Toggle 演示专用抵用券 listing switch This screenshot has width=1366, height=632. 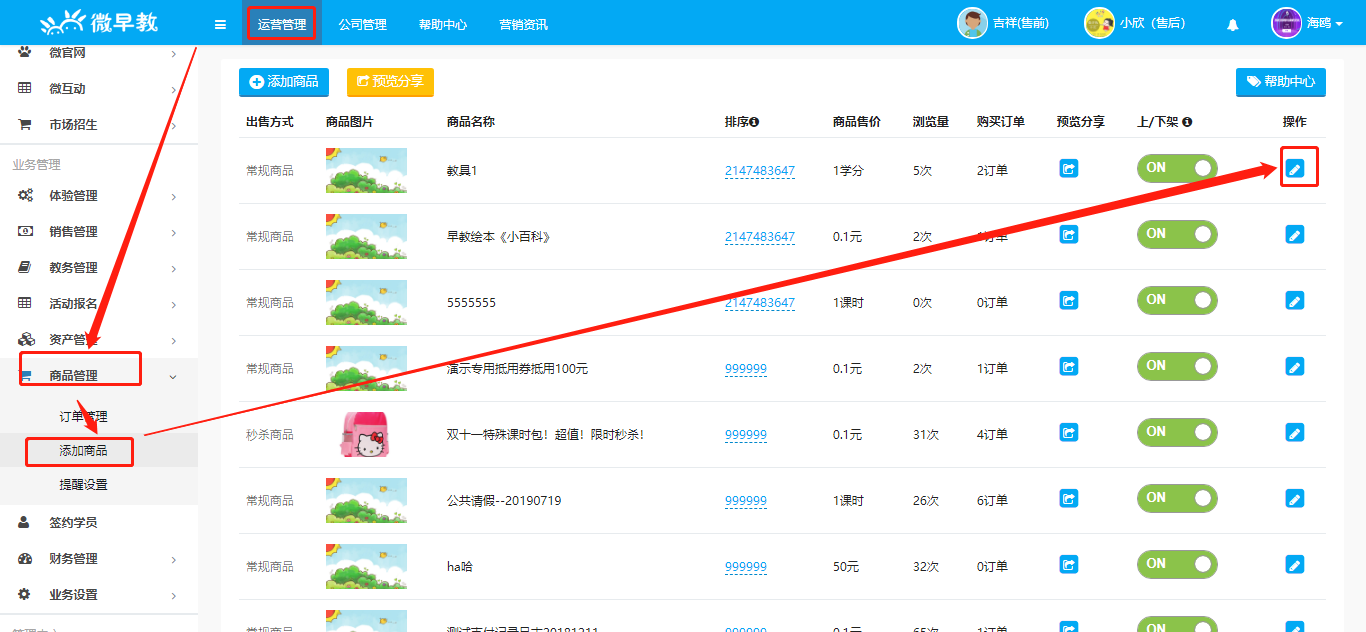click(x=1177, y=366)
